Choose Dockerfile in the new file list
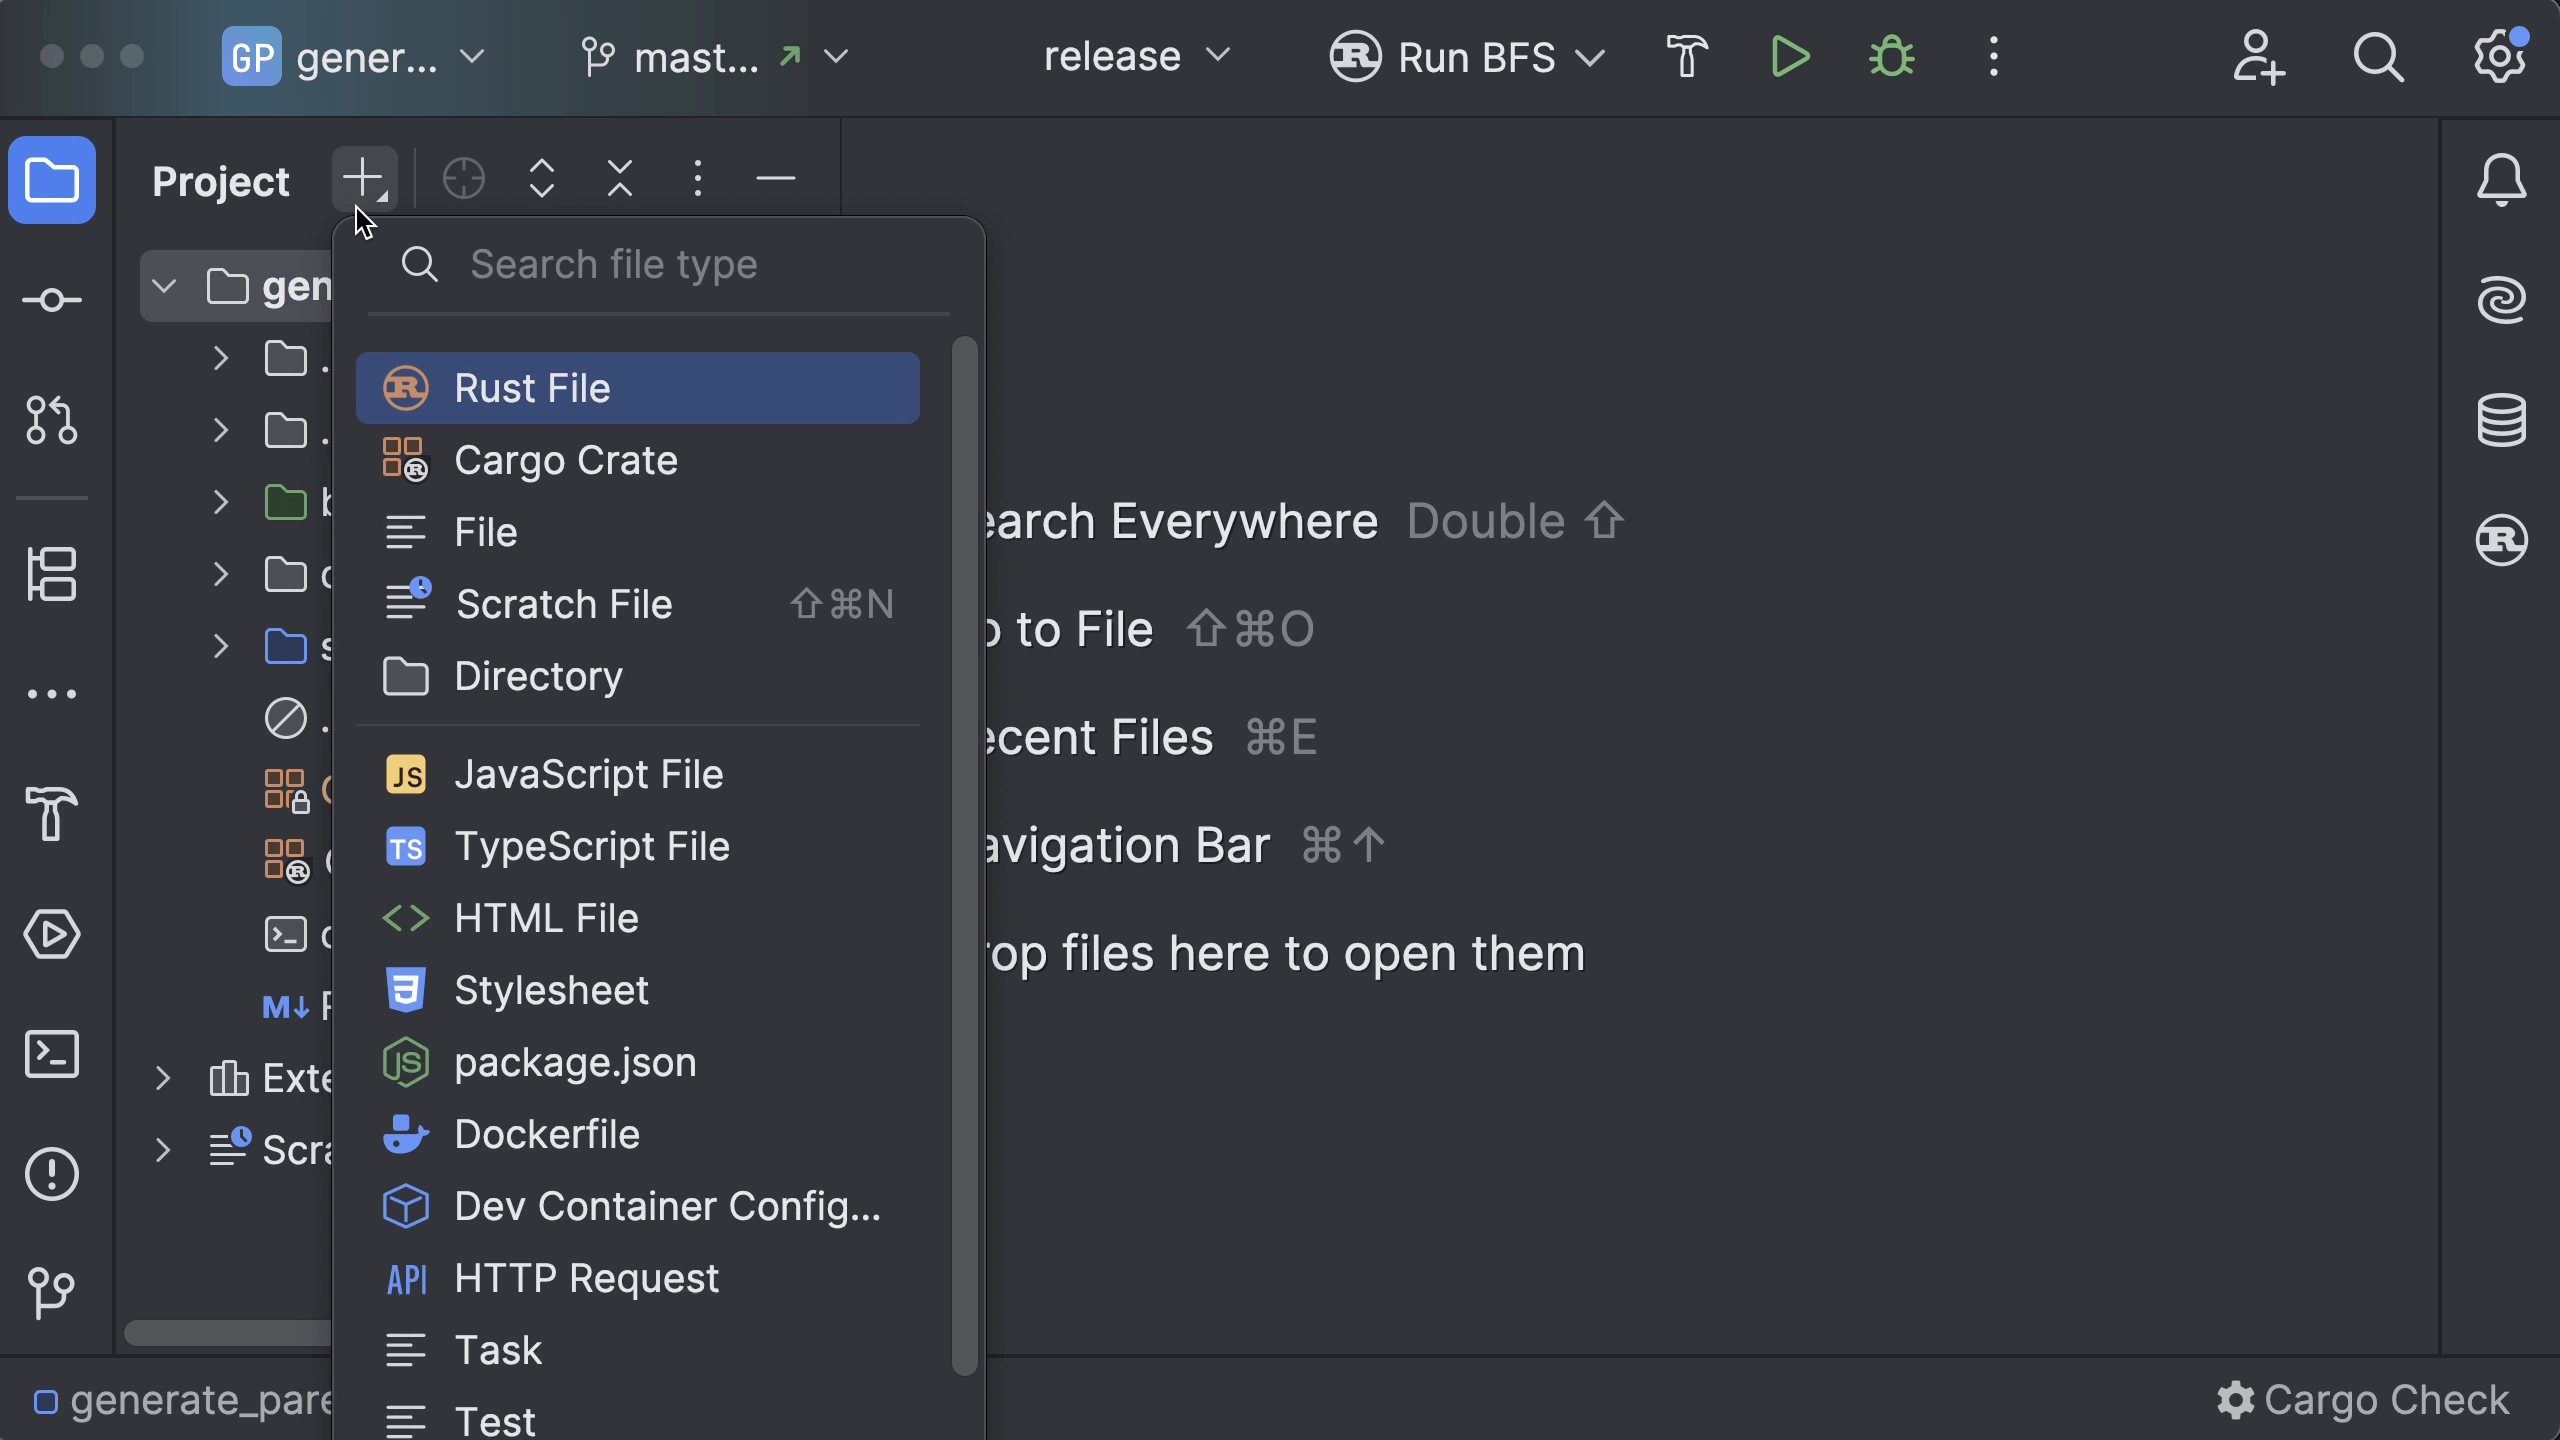 pyautogui.click(x=547, y=1135)
